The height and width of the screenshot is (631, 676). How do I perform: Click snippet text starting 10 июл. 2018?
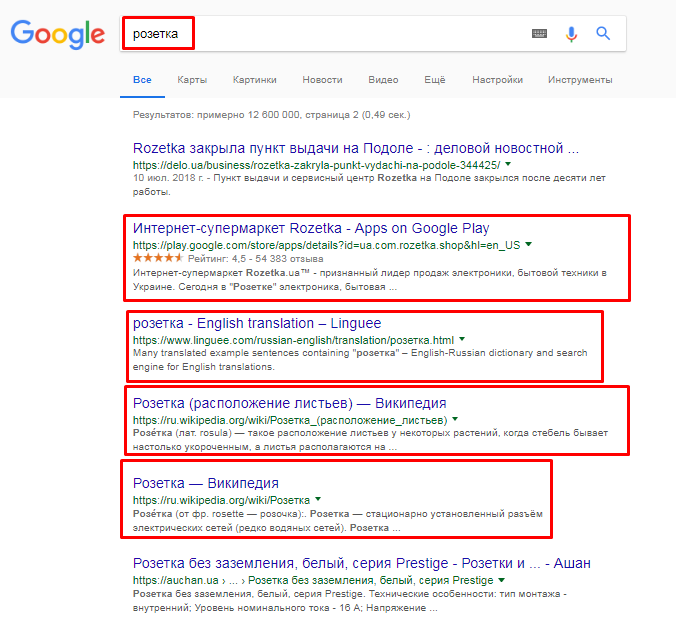point(369,184)
